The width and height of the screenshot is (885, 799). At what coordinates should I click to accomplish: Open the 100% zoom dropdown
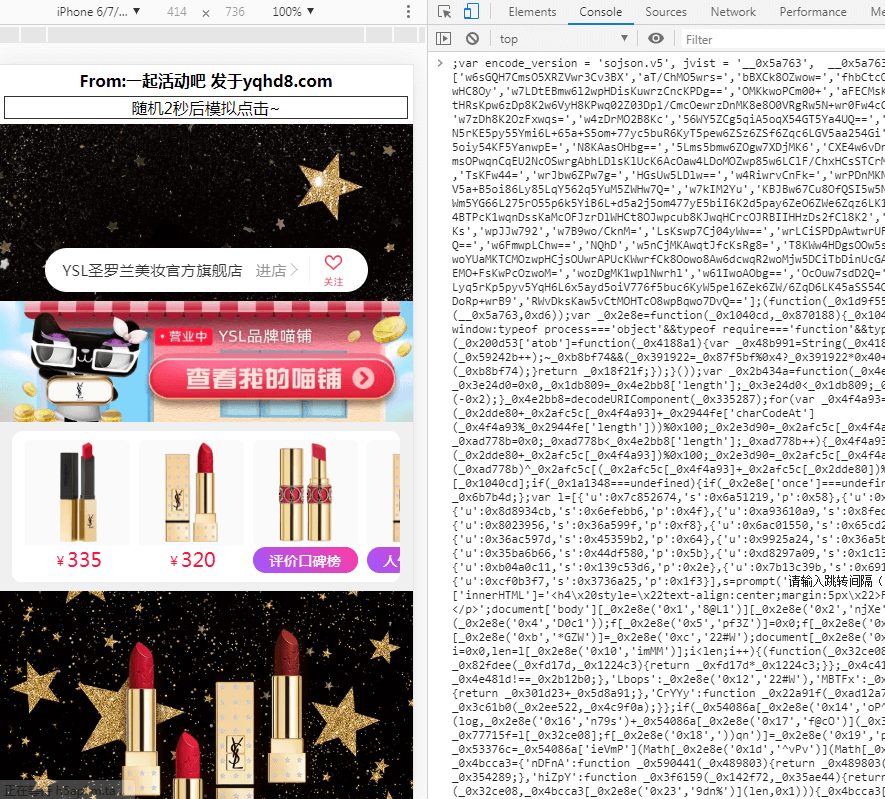point(293,12)
